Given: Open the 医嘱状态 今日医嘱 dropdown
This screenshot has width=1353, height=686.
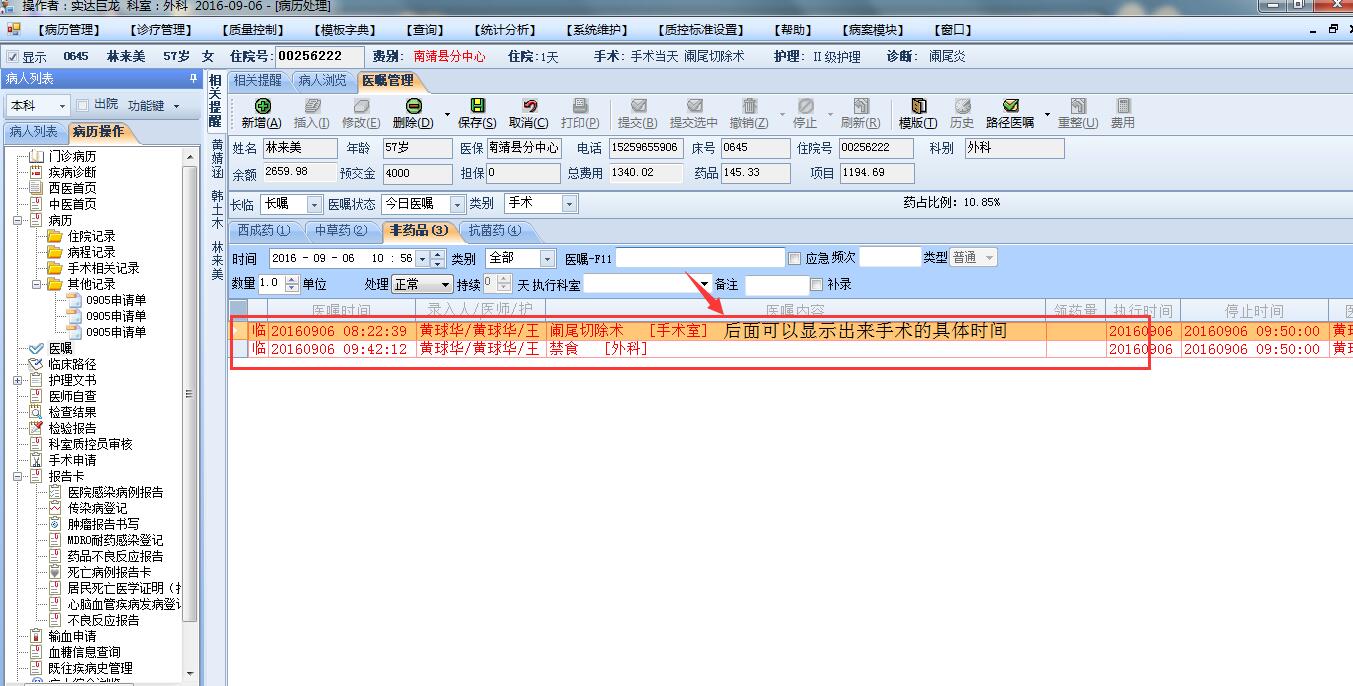Looking at the screenshot, I should (459, 204).
